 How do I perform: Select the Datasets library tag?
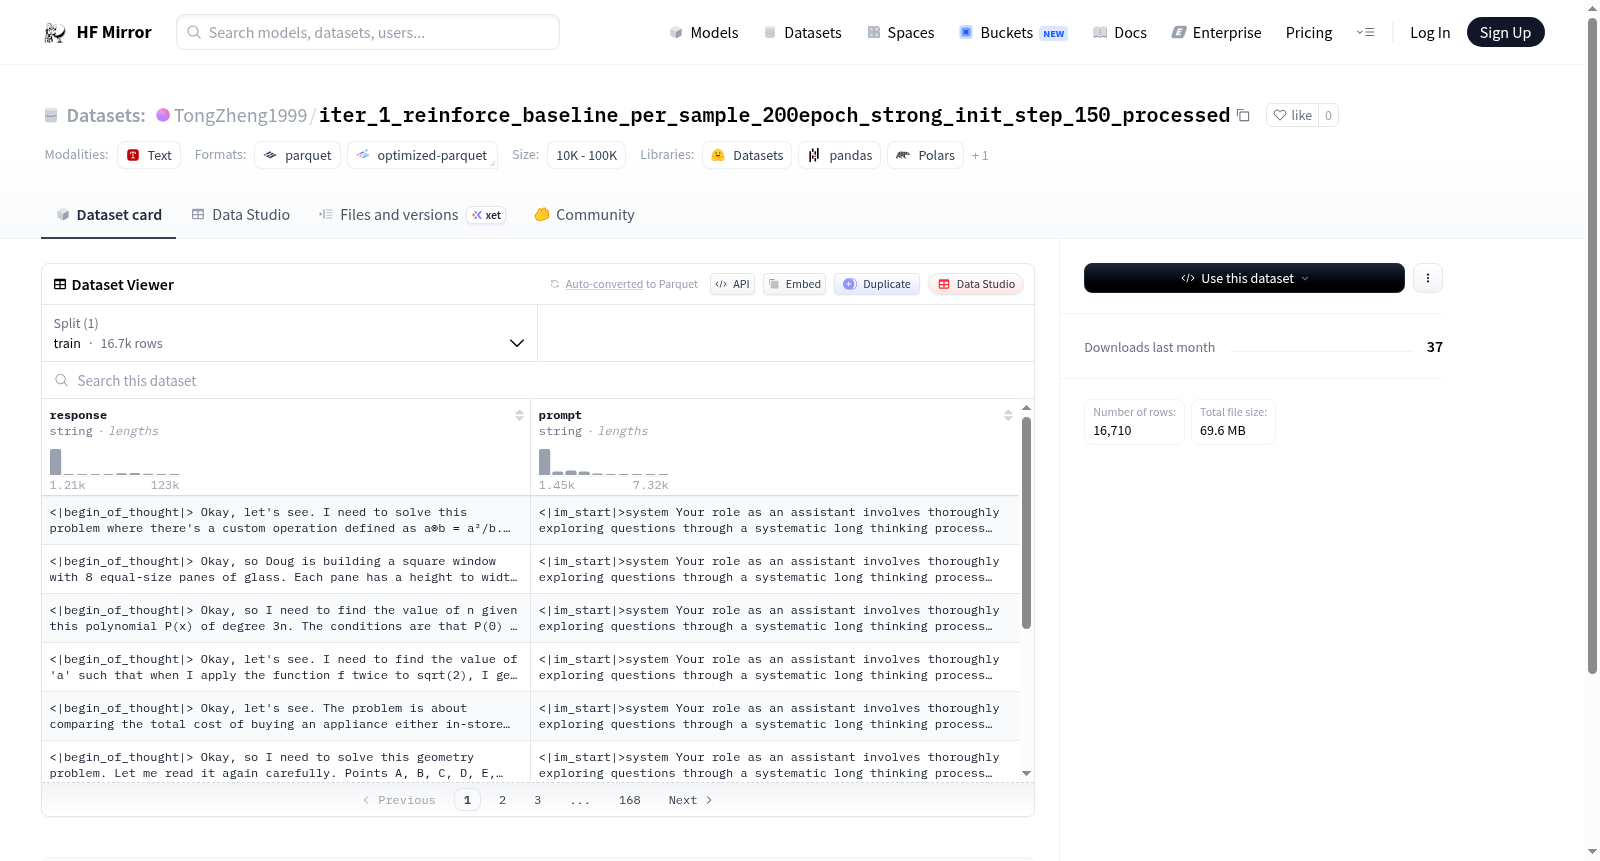tap(747, 155)
